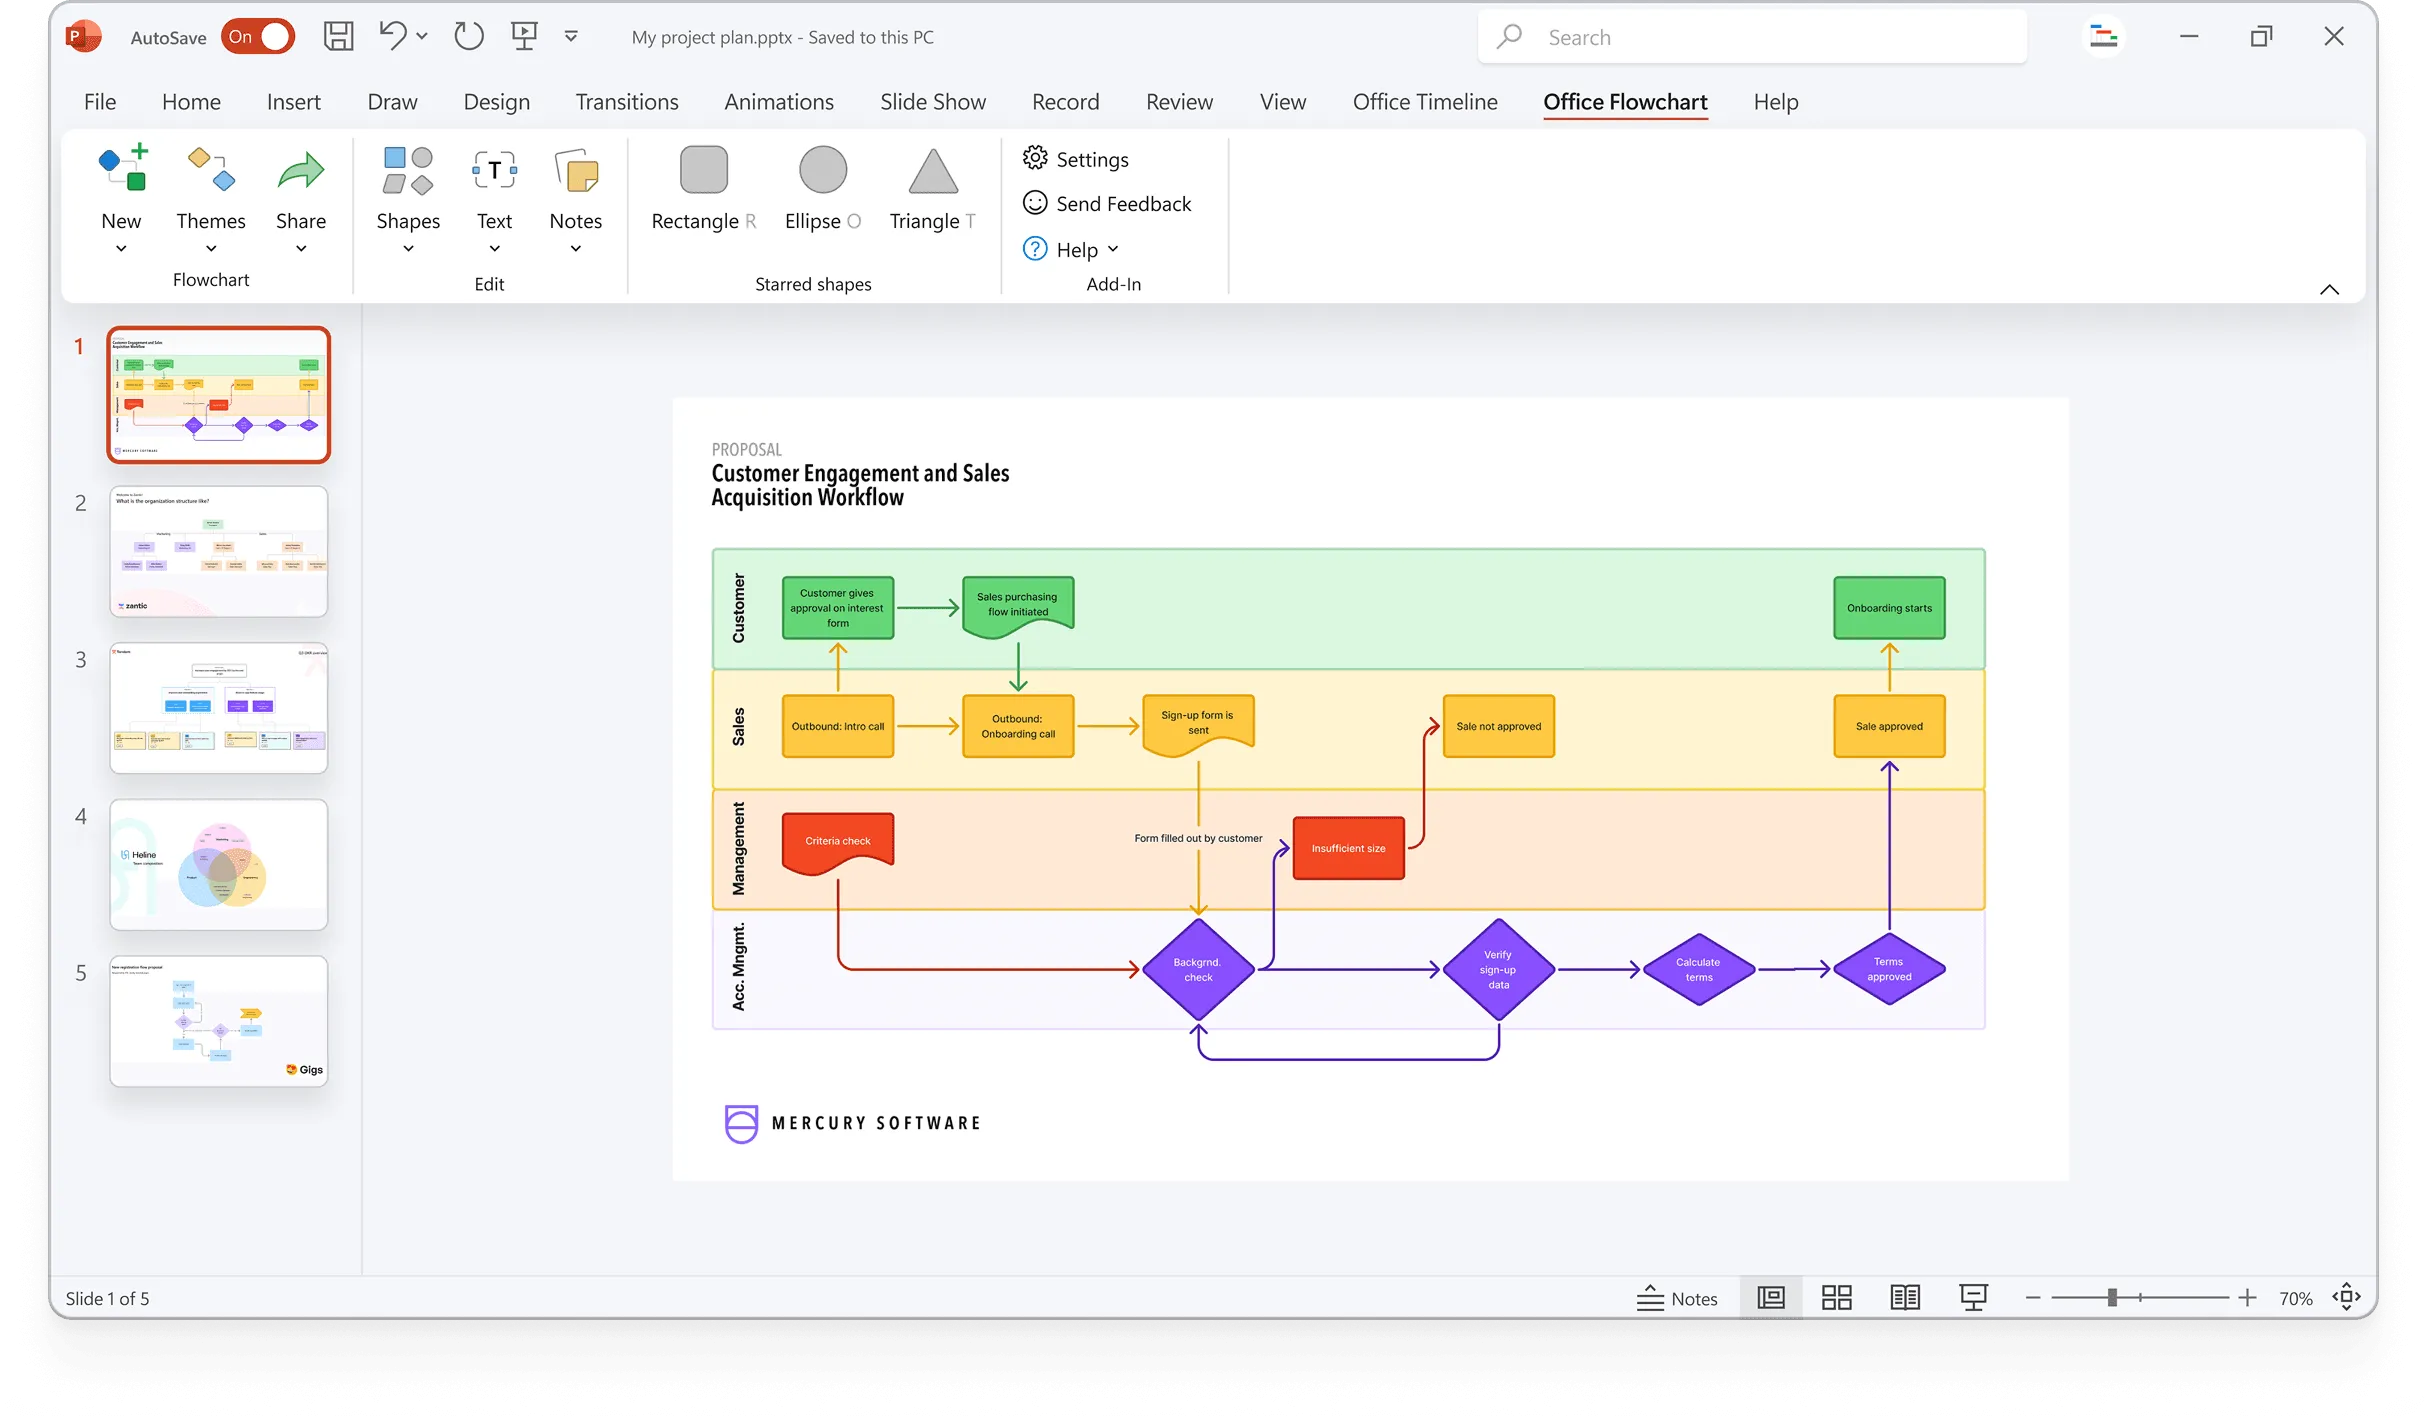Select slide 4 Venn diagram thumbnail
The width and height of the screenshot is (2427, 1416).
219,864
